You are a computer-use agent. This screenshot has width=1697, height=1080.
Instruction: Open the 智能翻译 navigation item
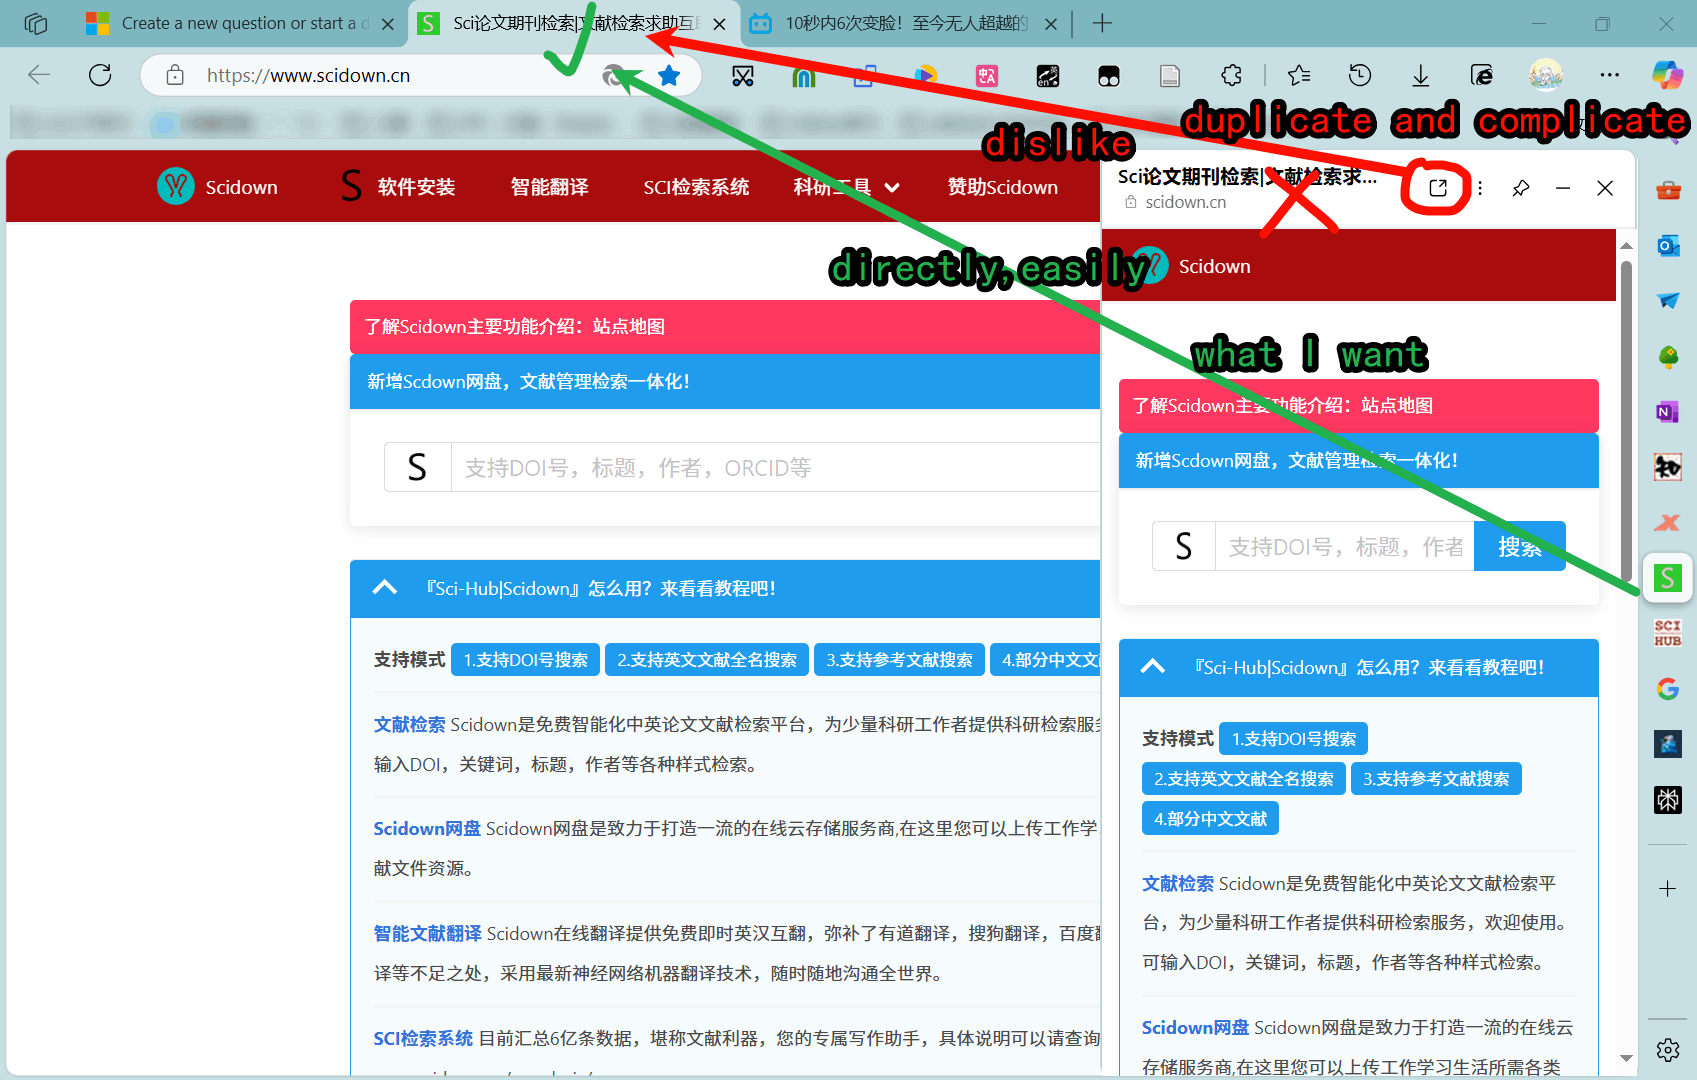549,187
